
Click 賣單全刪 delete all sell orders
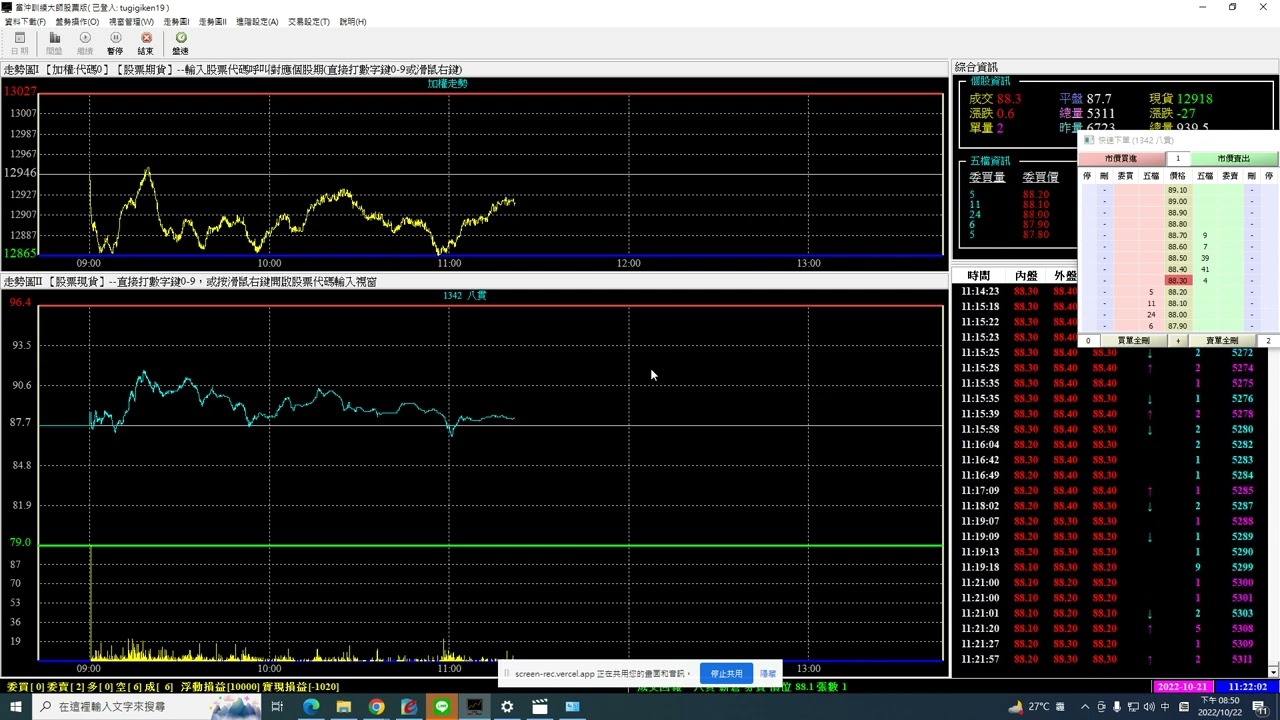click(1222, 341)
